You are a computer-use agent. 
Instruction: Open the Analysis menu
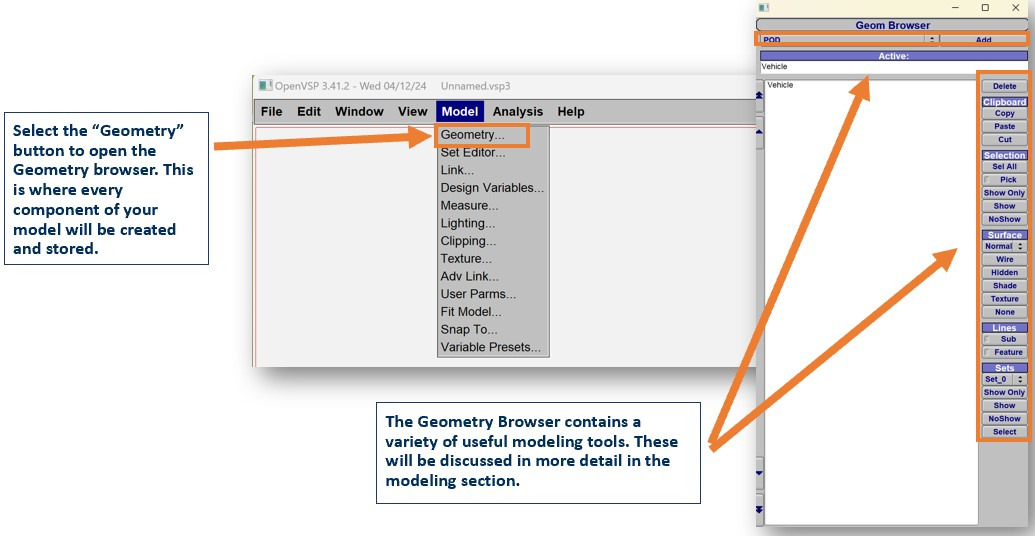(517, 112)
